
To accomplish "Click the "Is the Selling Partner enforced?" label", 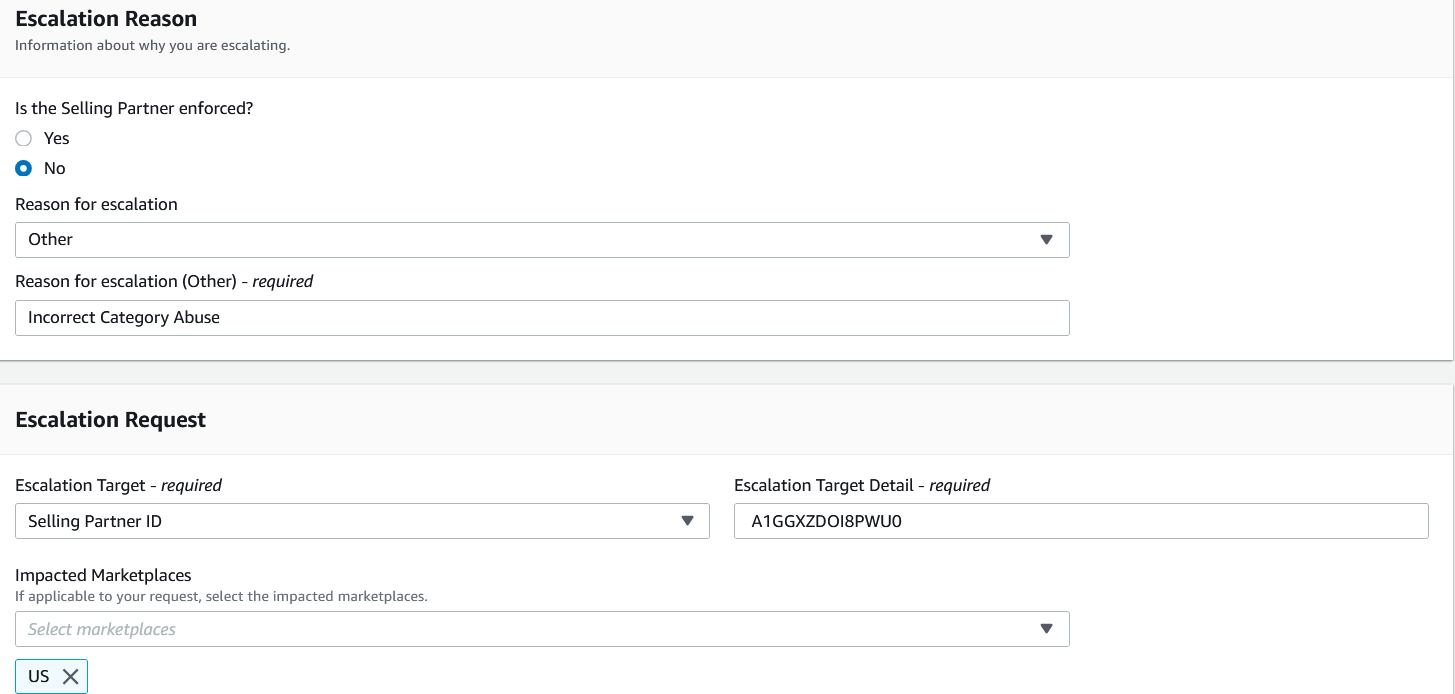I will [x=134, y=108].
